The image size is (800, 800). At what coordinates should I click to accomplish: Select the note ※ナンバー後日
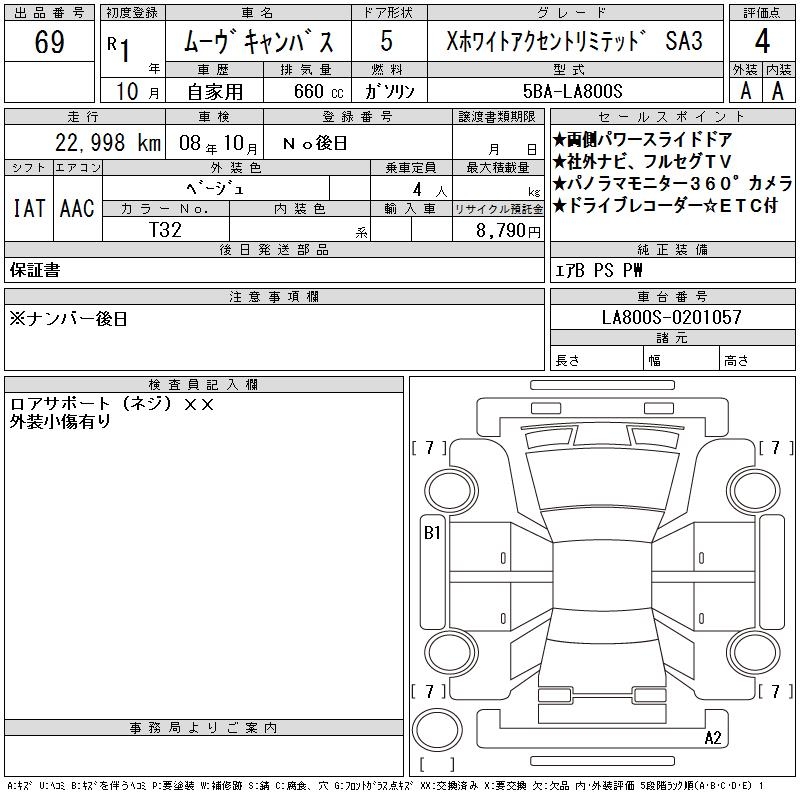68,319
